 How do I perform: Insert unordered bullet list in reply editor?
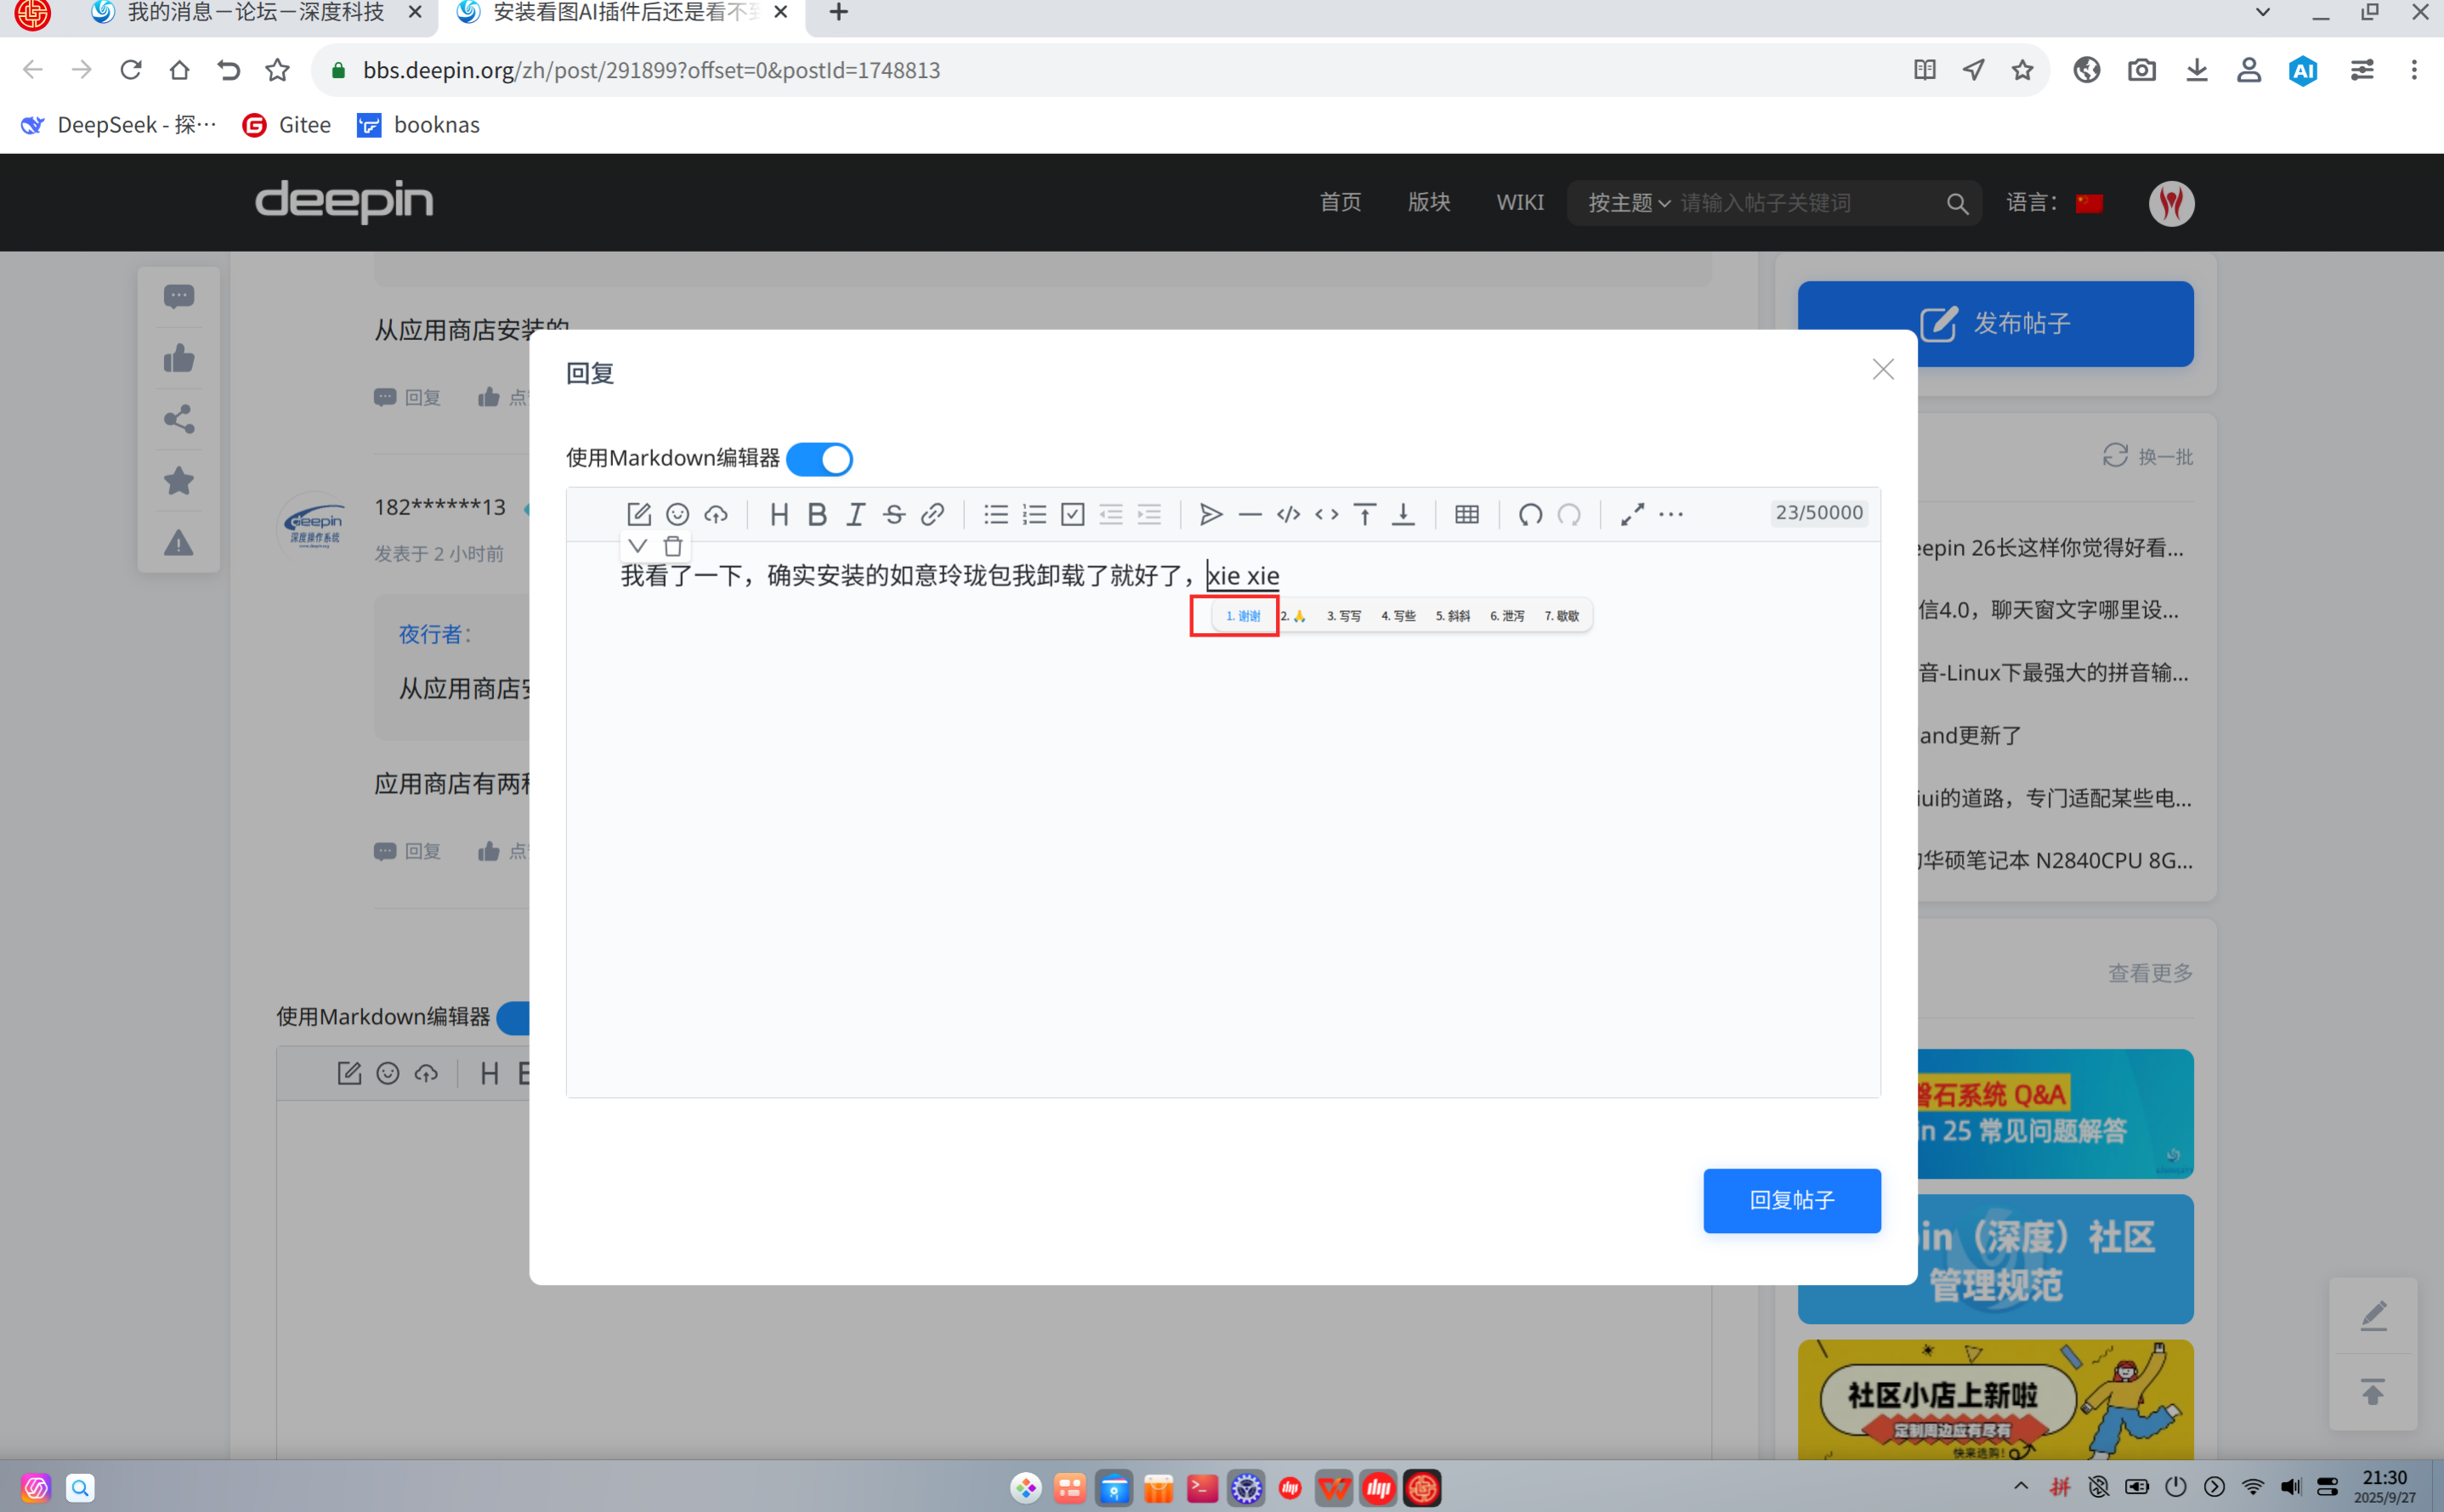[x=996, y=514]
